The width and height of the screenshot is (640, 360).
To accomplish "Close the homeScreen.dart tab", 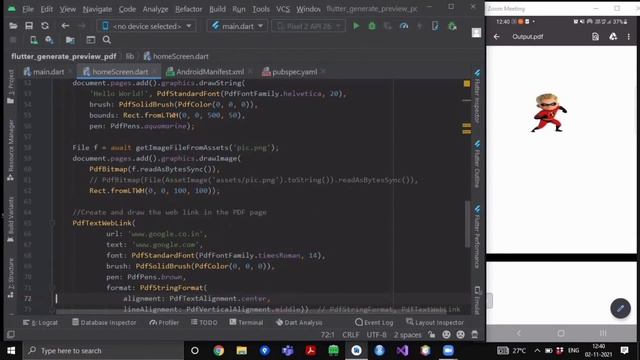I will pos(154,72).
